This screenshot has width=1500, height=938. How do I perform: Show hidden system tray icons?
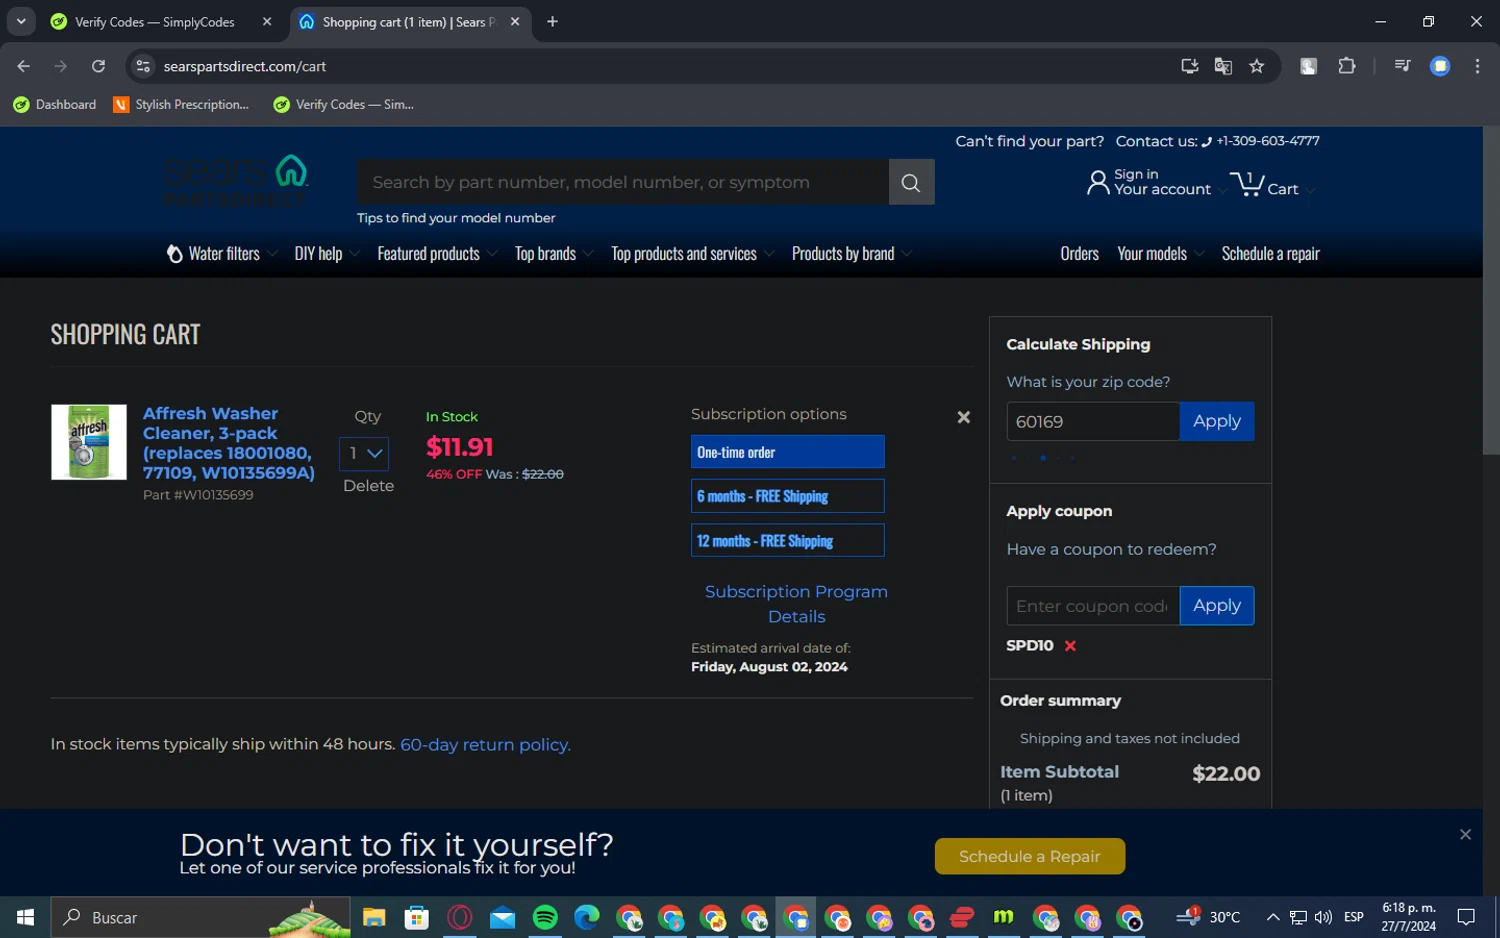[x=1272, y=917]
